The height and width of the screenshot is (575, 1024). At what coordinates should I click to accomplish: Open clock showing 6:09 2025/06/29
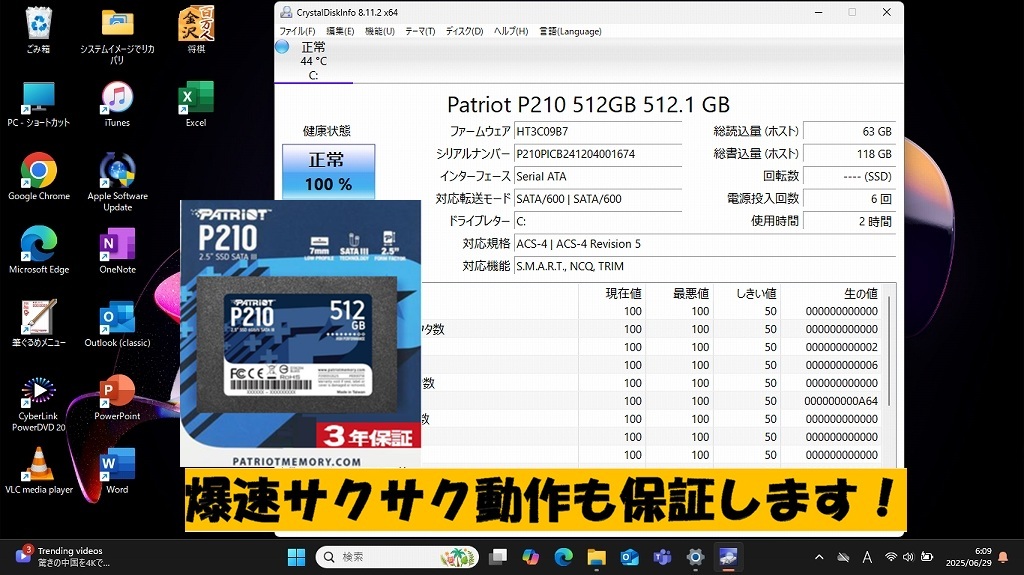pyautogui.click(x=968, y=557)
